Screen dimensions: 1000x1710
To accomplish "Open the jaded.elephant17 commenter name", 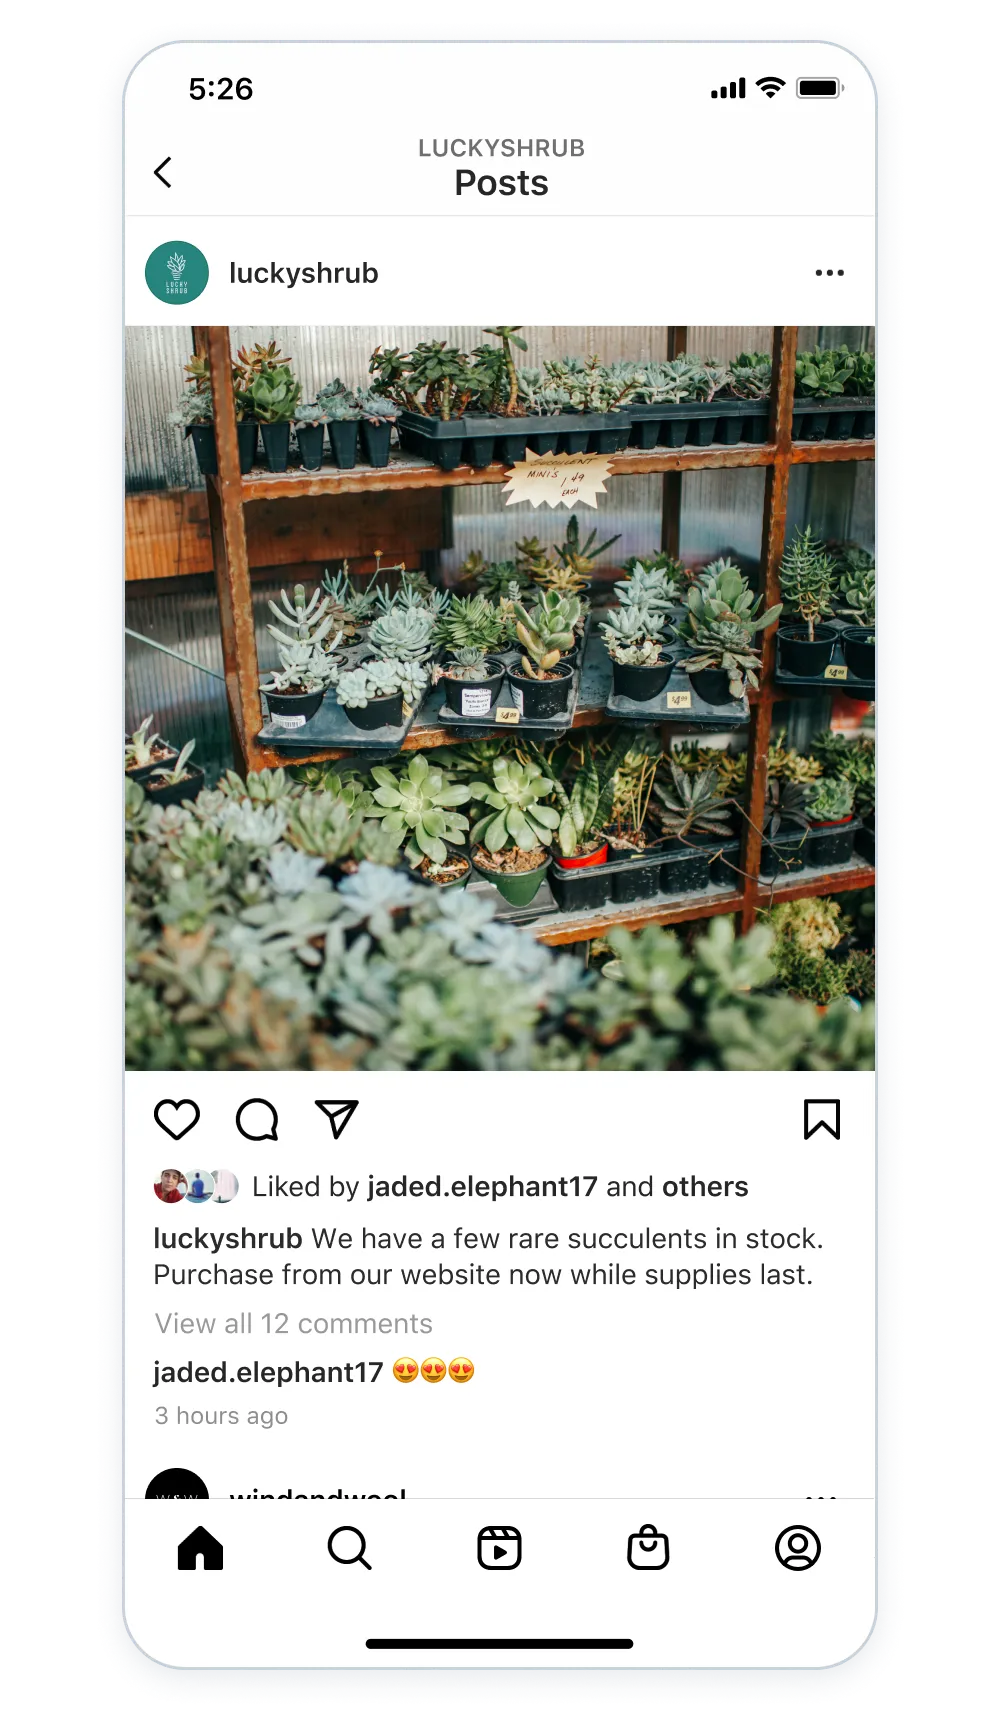I will click(x=268, y=1372).
